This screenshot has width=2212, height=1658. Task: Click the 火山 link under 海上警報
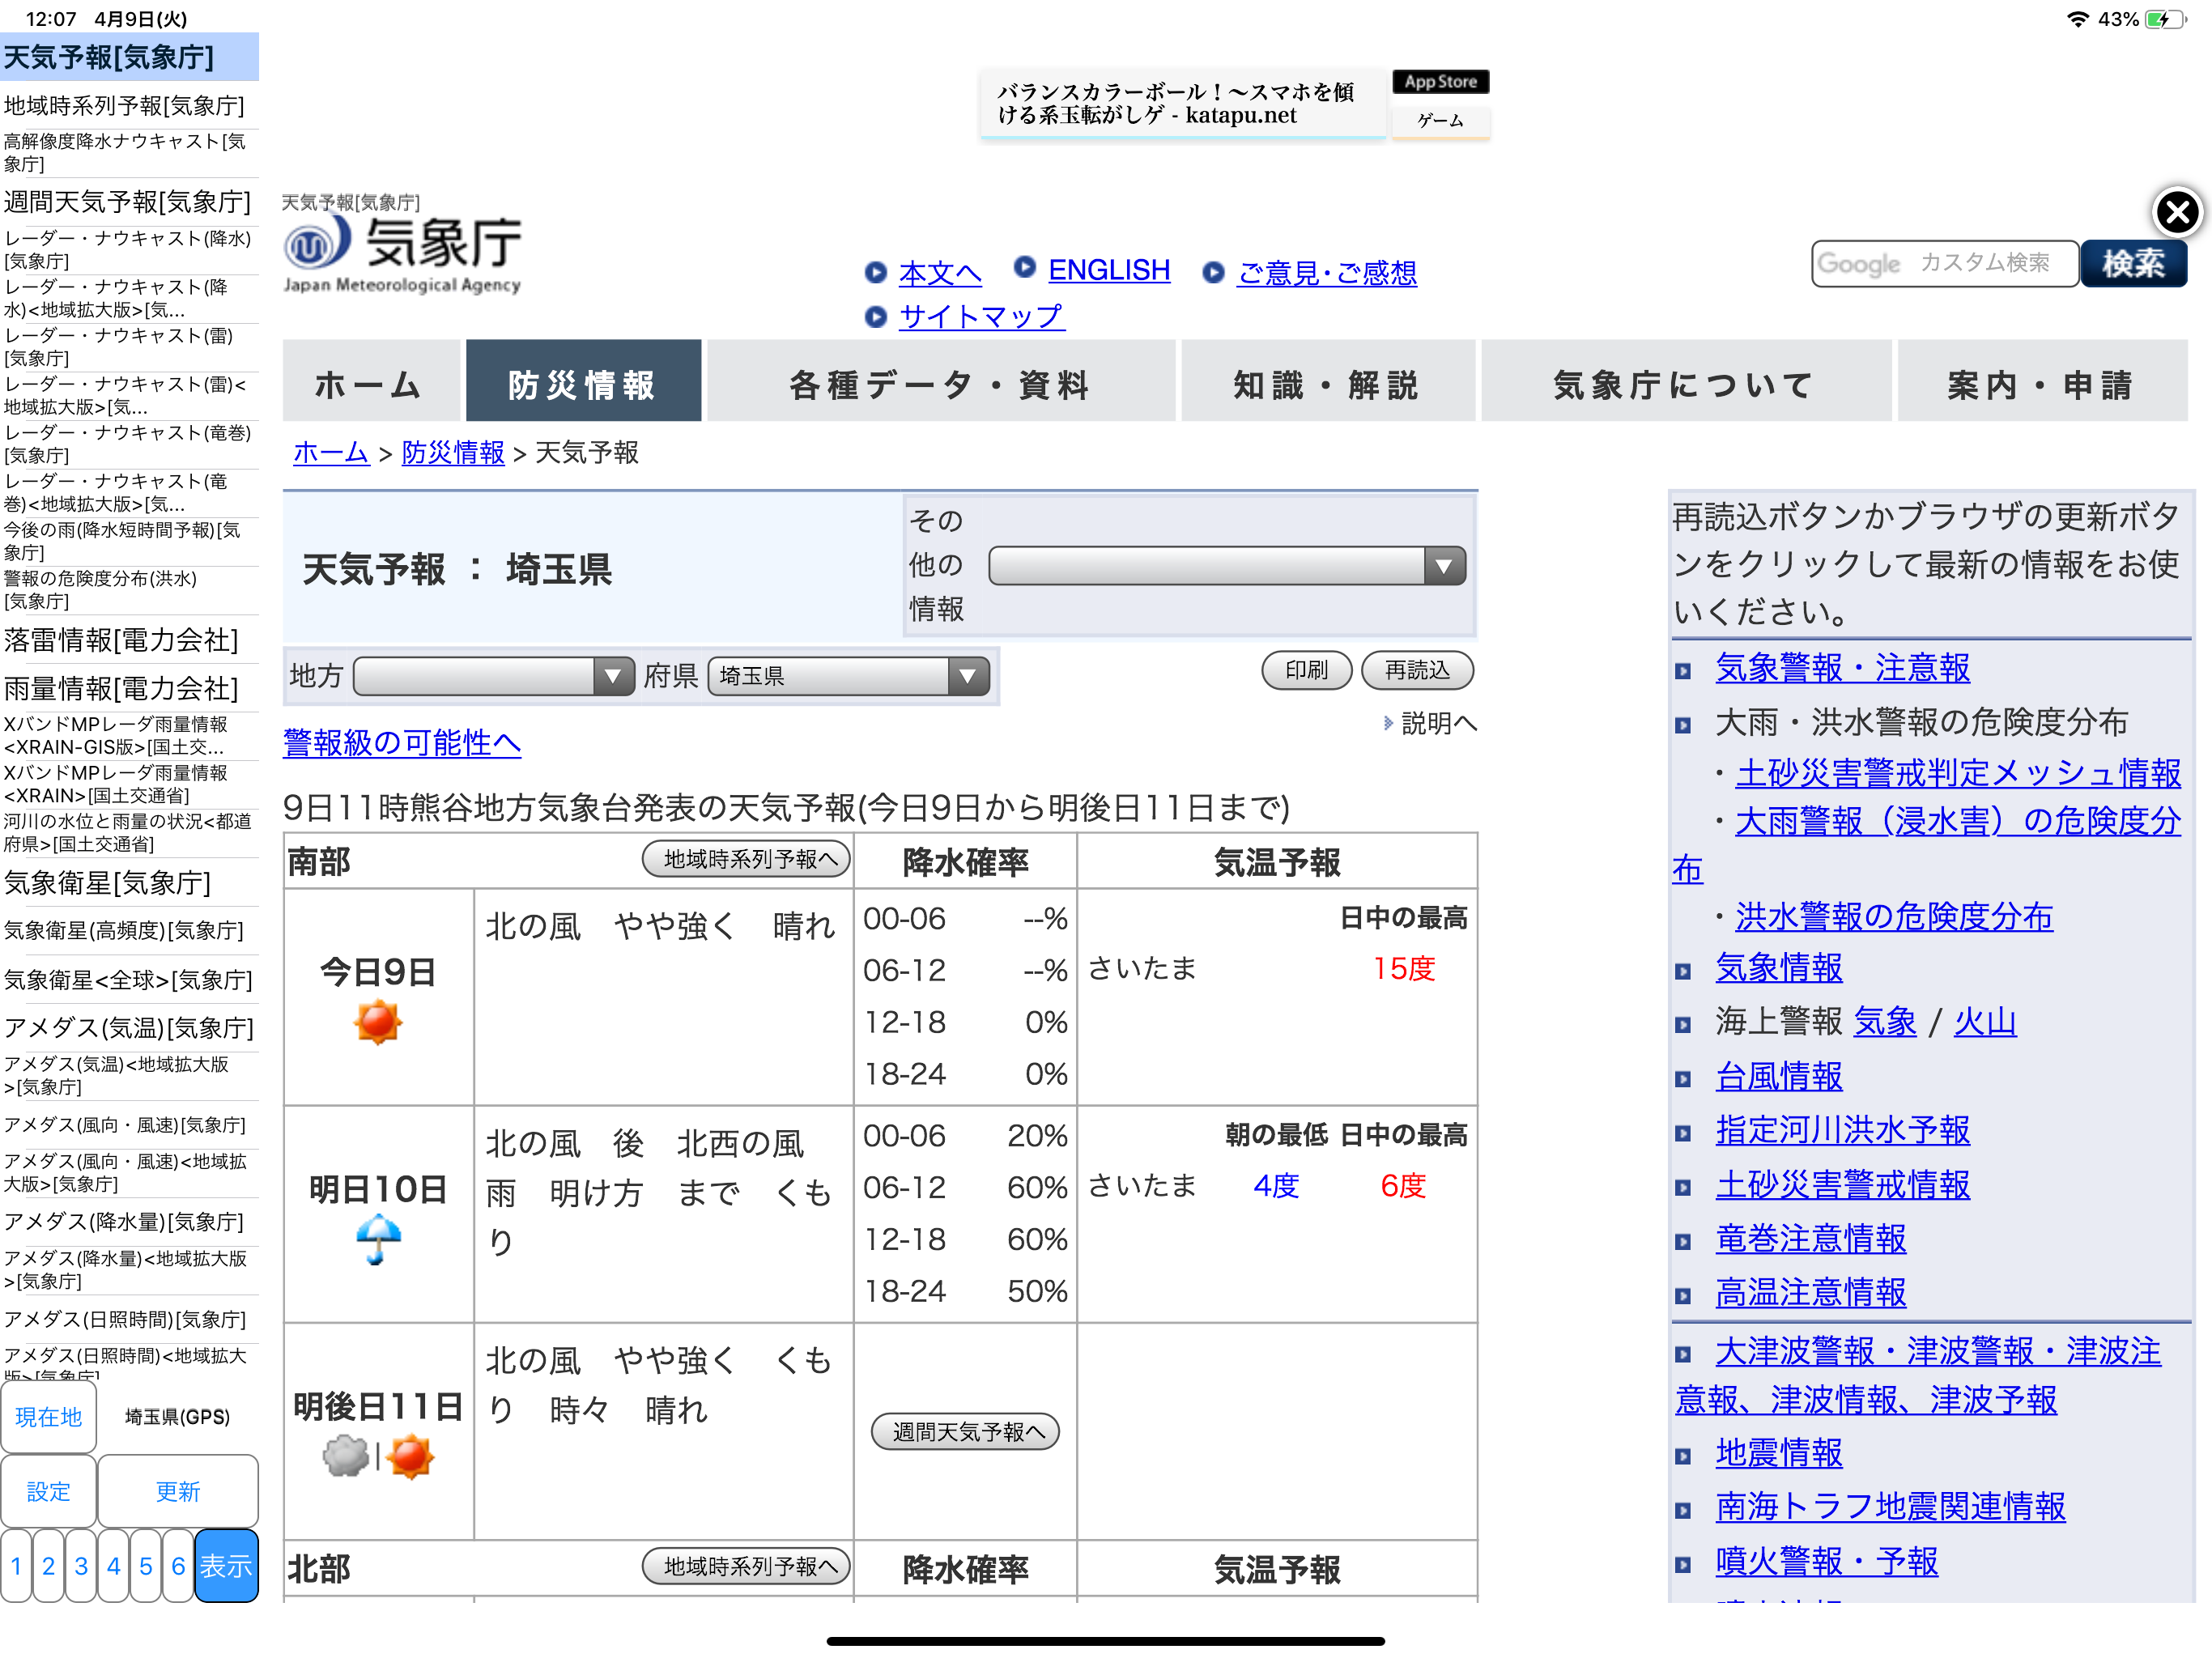pos(1985,1022)
